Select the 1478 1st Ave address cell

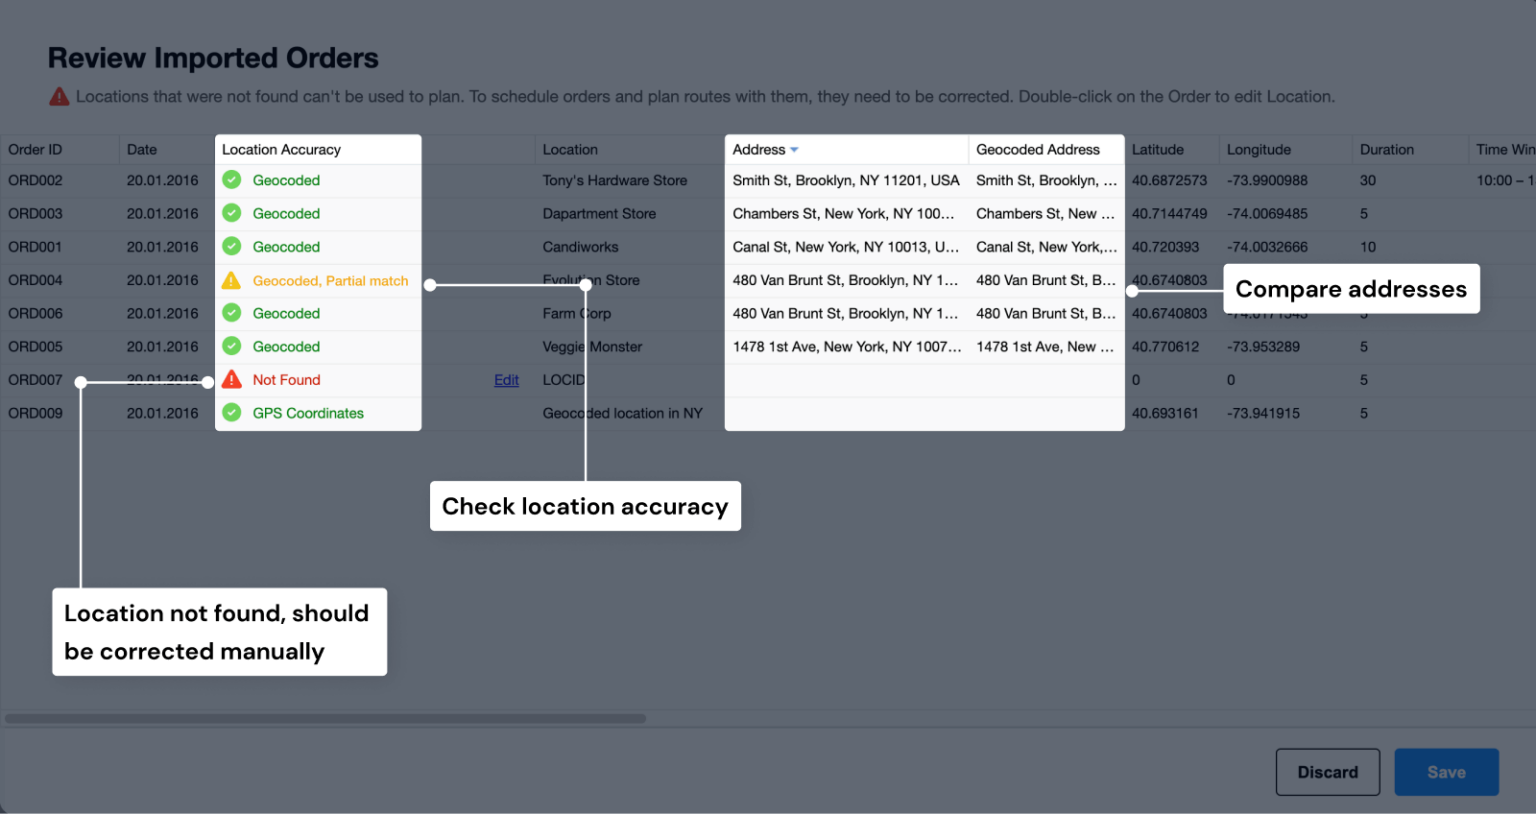tap(846, 347)
